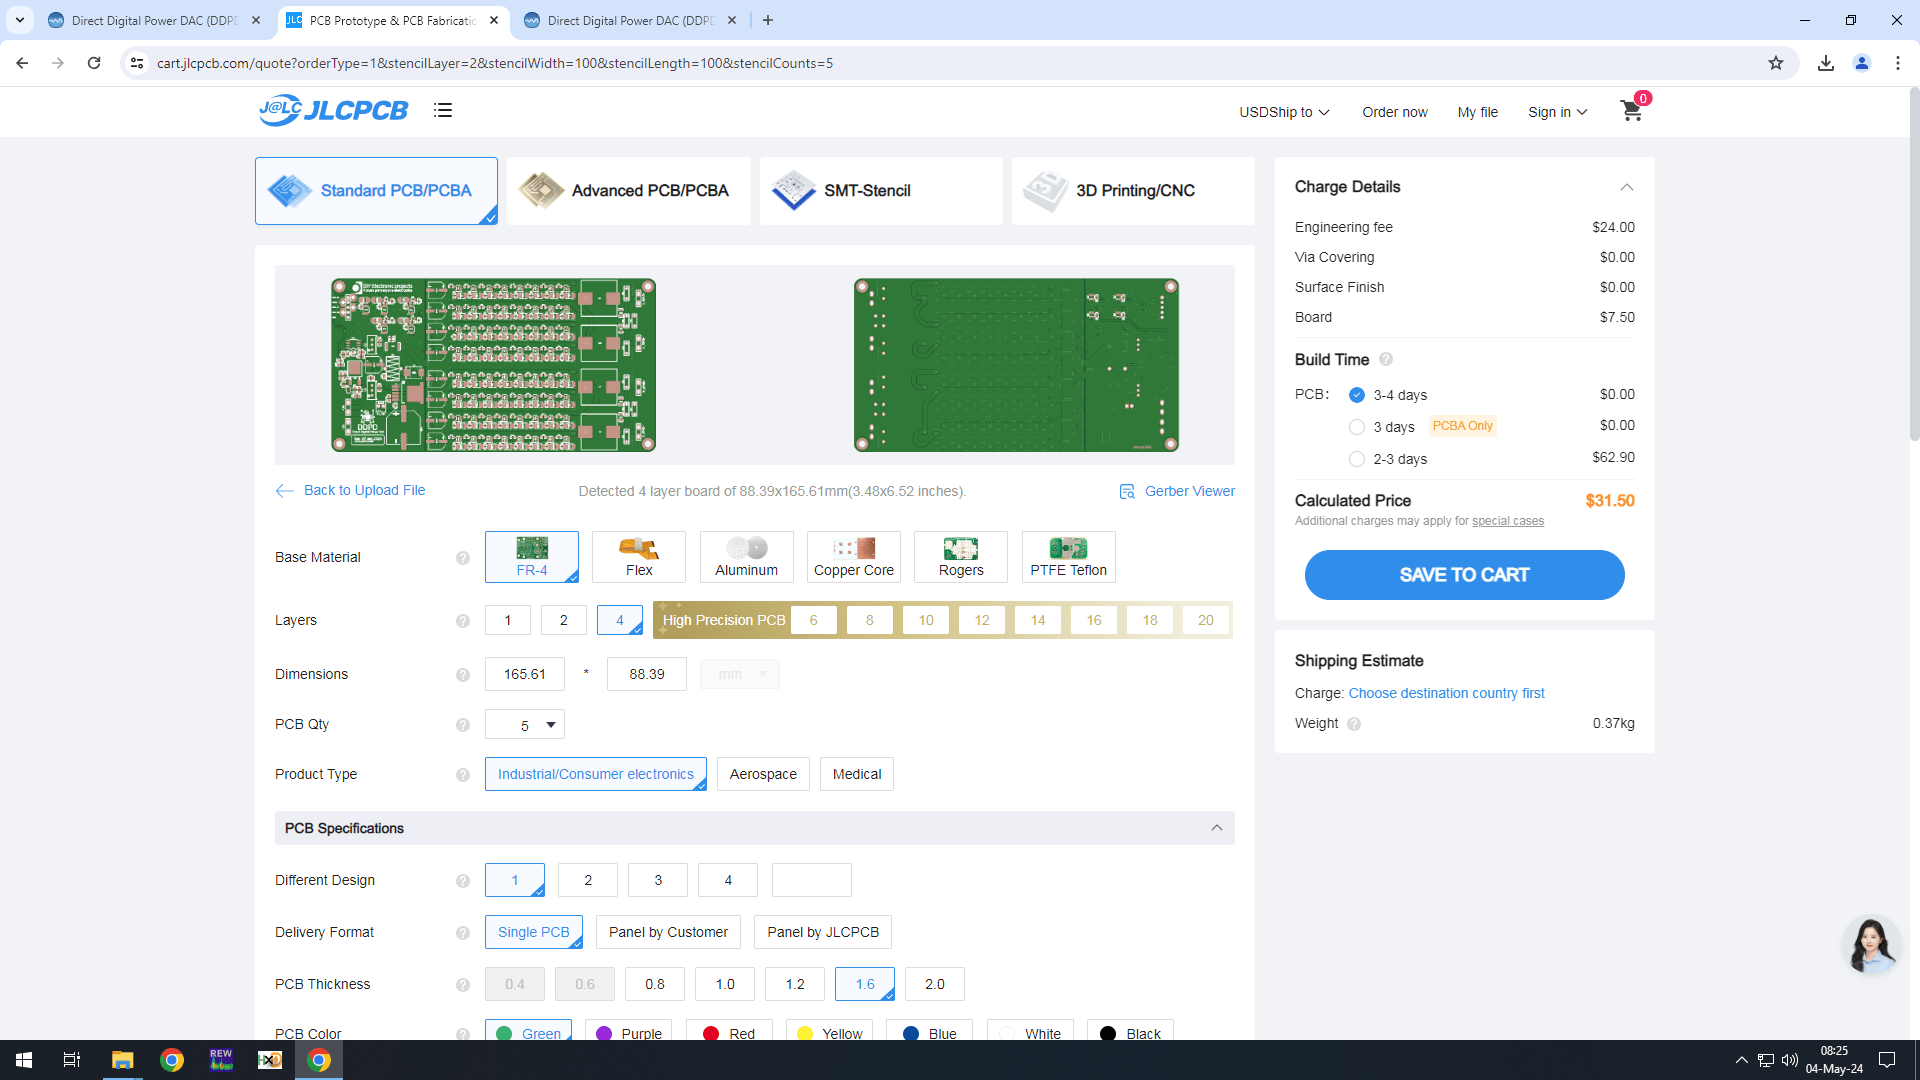Switch to SMT-Stencil tab
Screen dimensions: 1920x1080
pyautogui.click(x=881, y=190)
